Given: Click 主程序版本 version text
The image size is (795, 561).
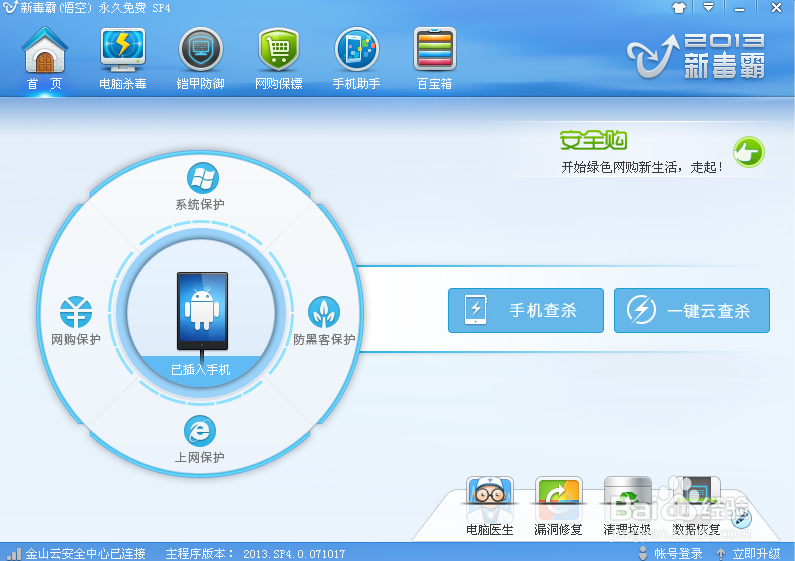Looking at the screenshot, I should click(x=256, y=553).
